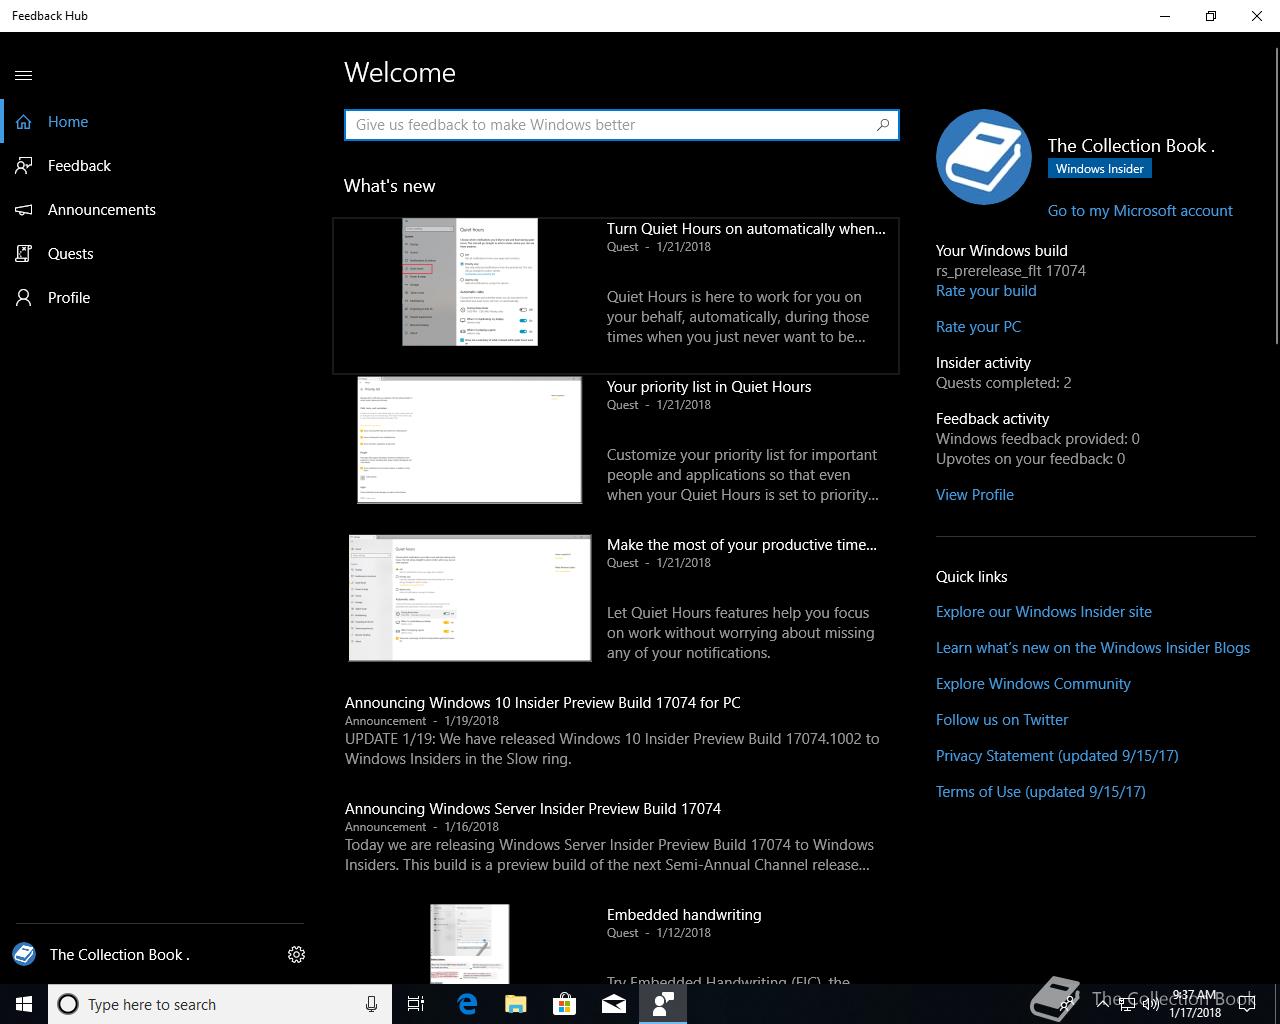Open Task View from the taskbar

[x=416, y=1004]
